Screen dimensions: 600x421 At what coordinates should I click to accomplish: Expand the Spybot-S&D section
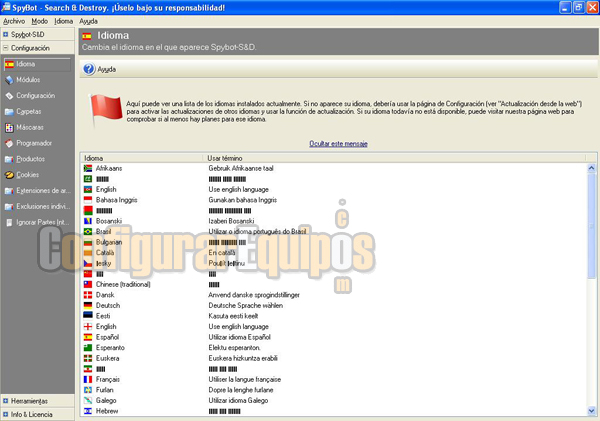point(5,34)
